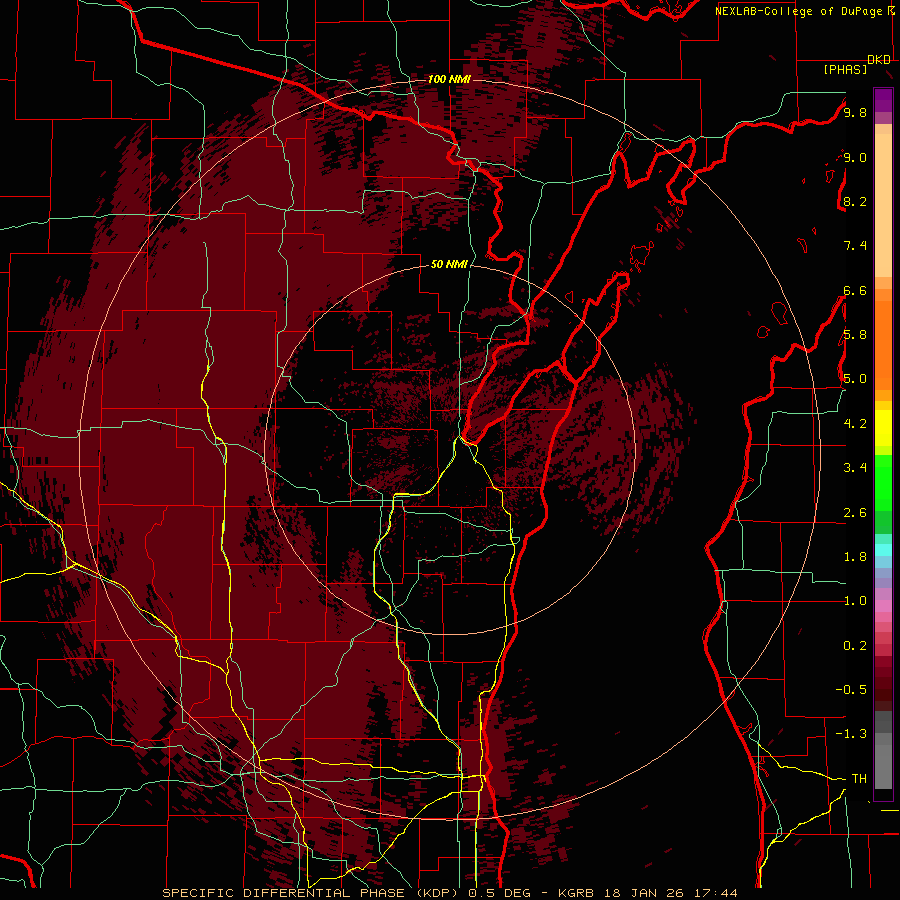Viewport: 900px width, 900px height.
Task: Select the 2.6 legend value
Action: [x=855, y=513]
